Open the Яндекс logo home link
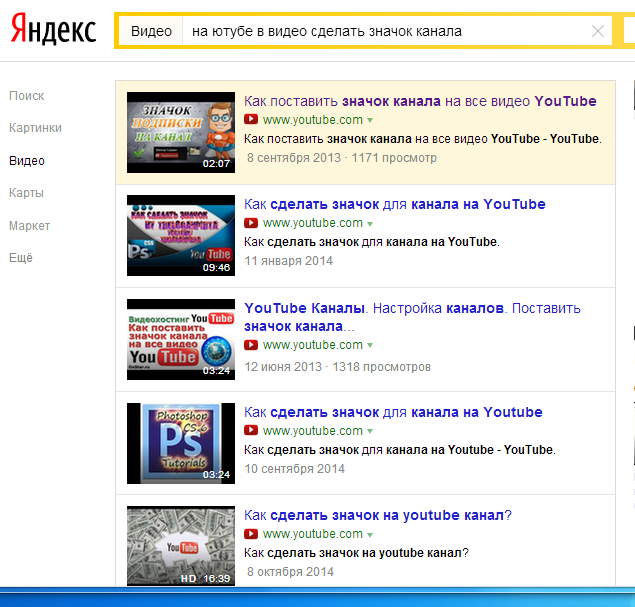This screenshot has height=607, width=635. tap(53, 30)
